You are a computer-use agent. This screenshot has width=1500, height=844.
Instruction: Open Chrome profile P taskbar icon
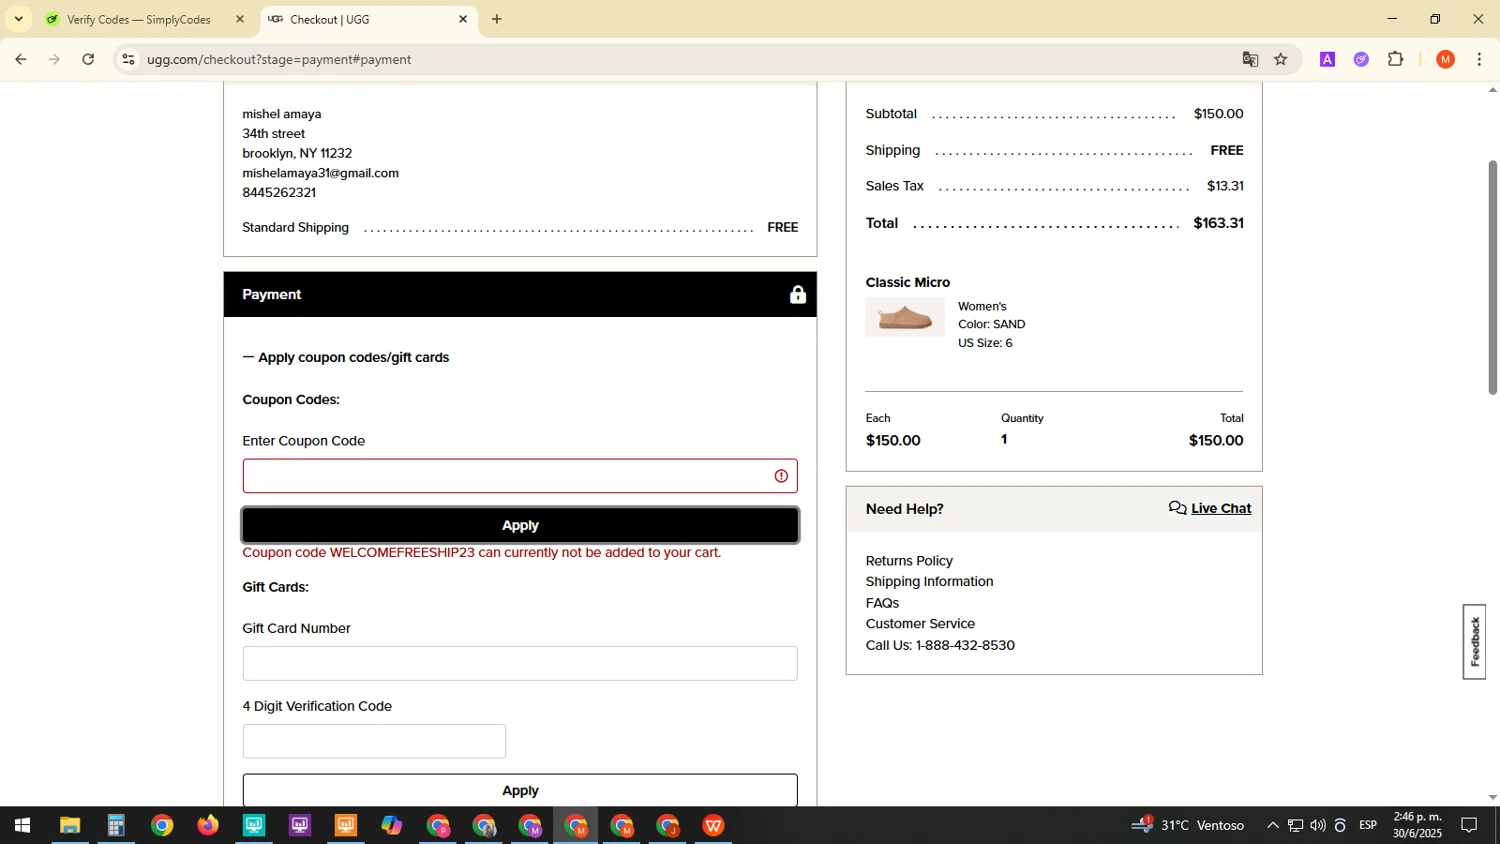tap(438, 826)
